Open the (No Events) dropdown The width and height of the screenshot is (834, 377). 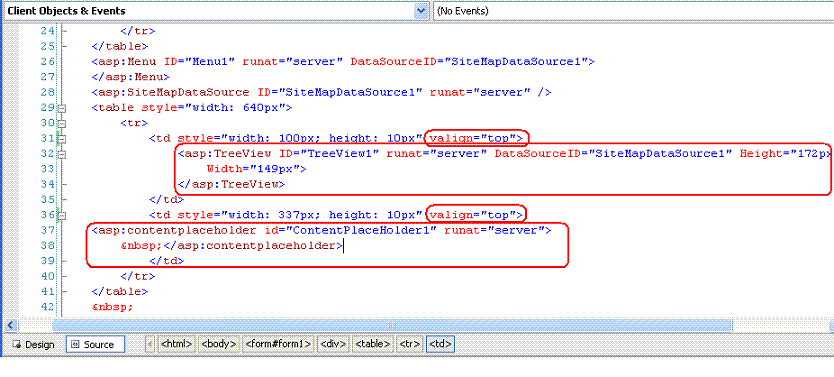(633, 11)
